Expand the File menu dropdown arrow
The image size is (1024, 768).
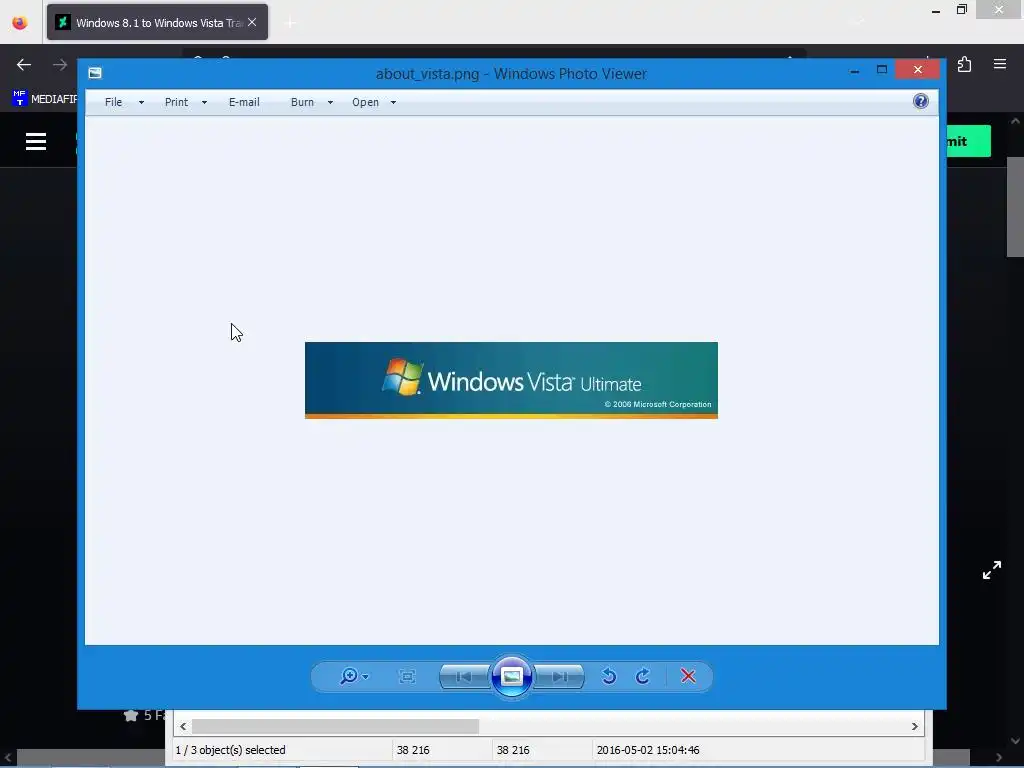click(141, 103)
